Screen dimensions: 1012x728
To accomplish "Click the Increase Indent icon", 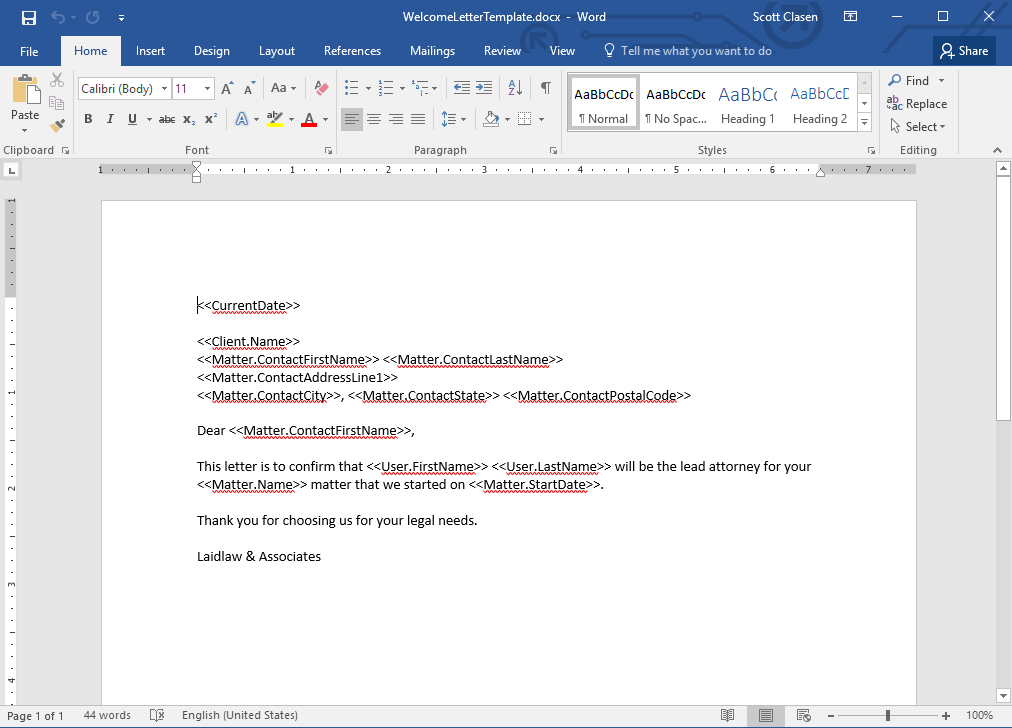I will pos(484,88).
